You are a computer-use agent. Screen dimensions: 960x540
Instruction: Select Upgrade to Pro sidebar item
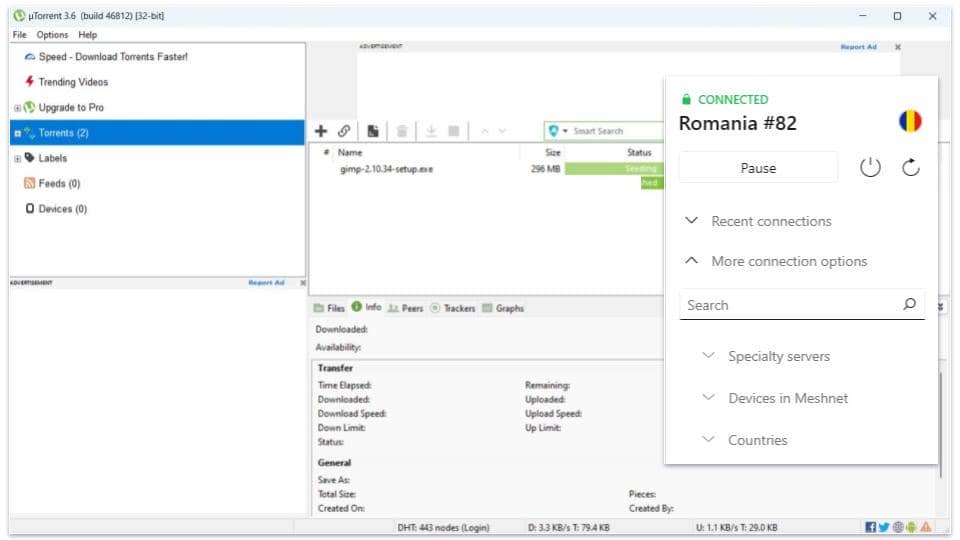[x=71, y=108]
